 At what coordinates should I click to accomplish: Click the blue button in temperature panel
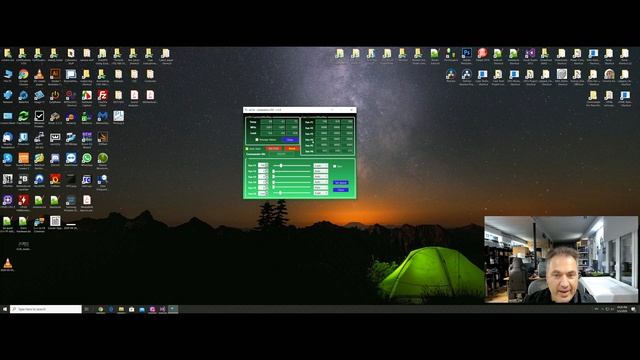290,140
